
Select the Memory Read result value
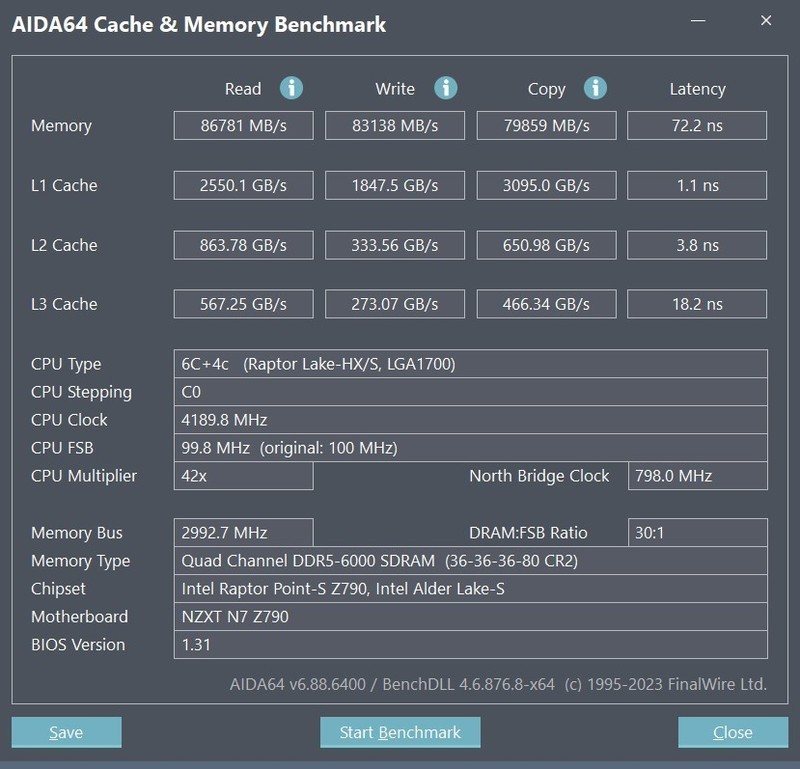[x=243, y=125]
